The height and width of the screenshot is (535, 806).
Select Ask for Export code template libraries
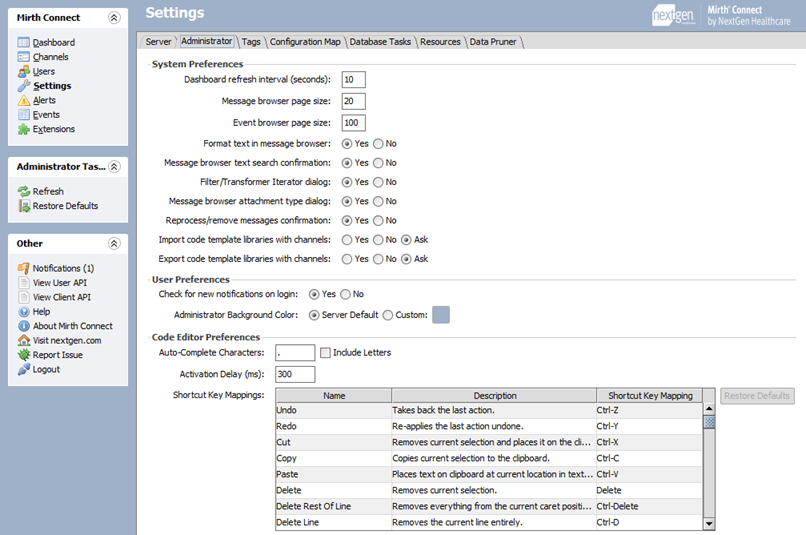407,259
